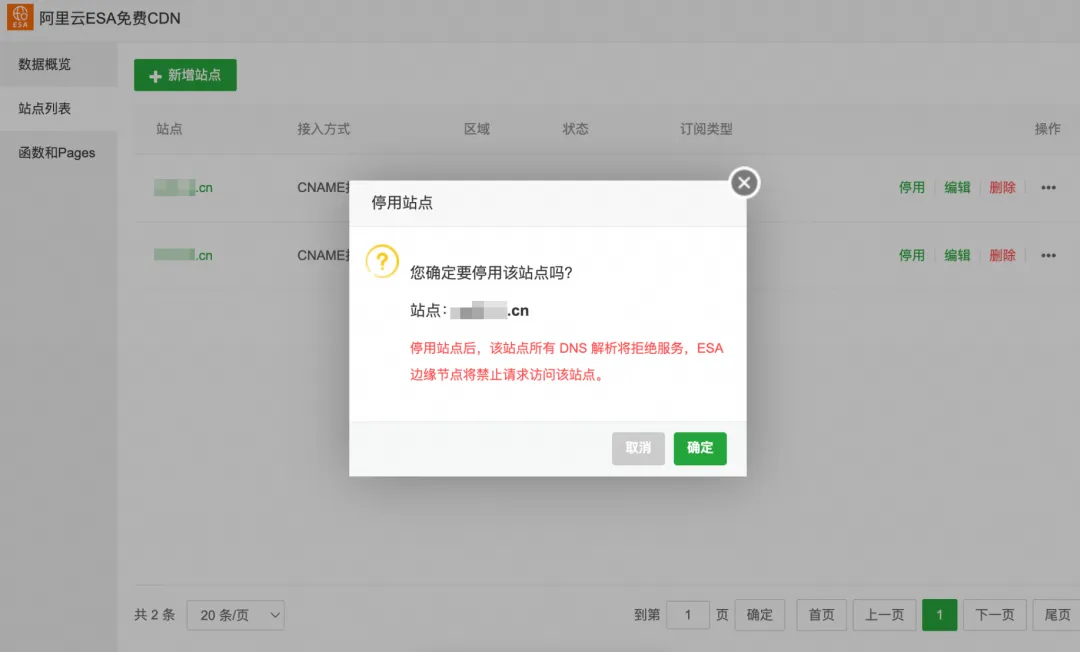The image size is (1080, 652).
Task: Click the 接入方式 column header
Action: tap(324, 129)
